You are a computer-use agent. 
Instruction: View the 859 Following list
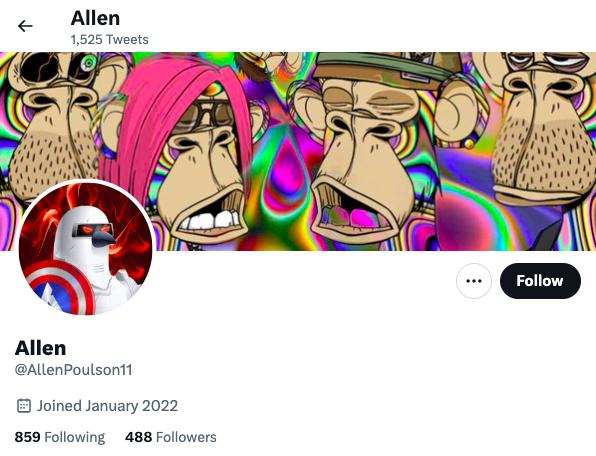tap(60, 437)
